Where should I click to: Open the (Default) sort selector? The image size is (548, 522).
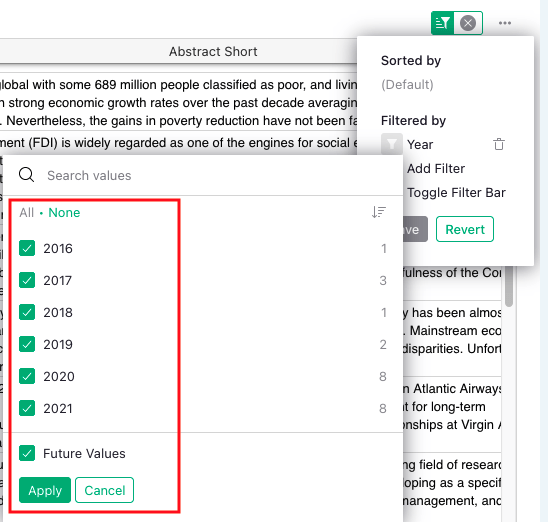click(x=407, y=85)
